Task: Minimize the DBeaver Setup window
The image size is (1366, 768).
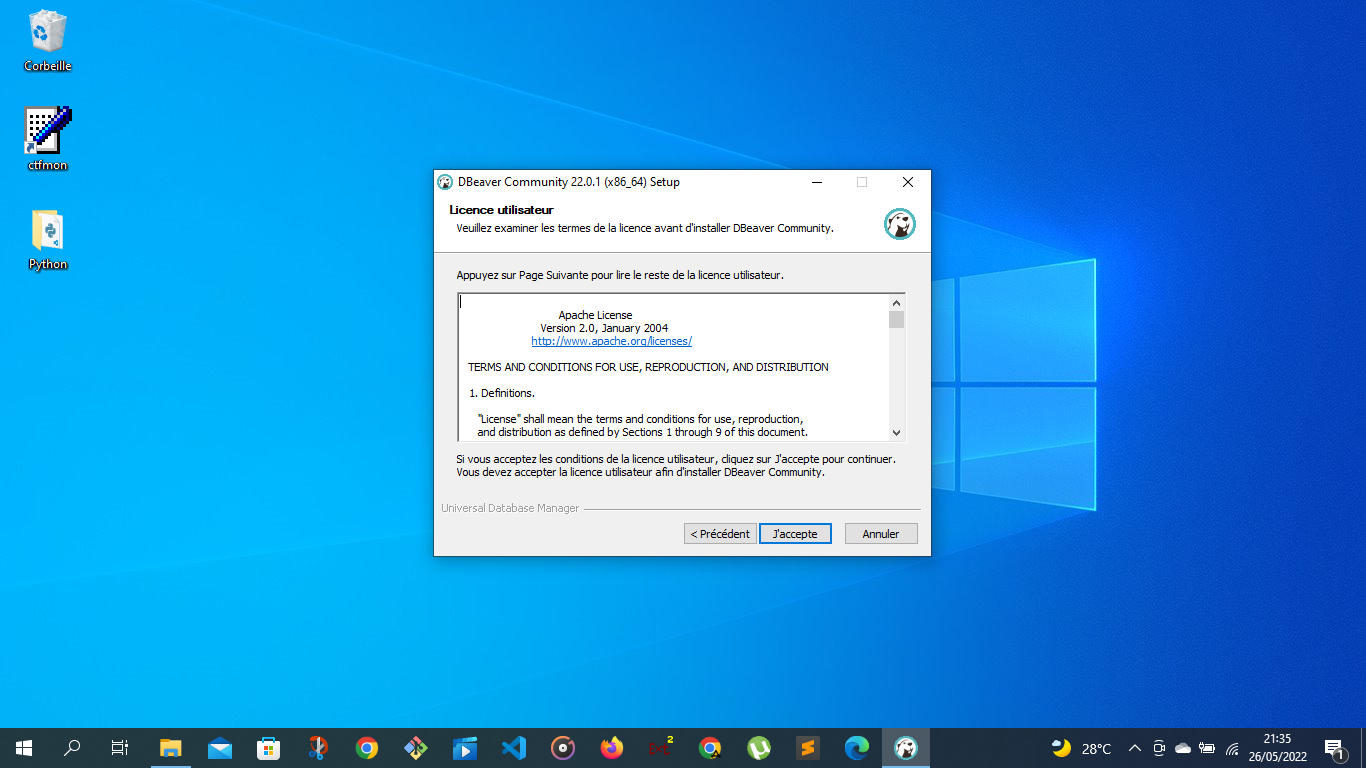Action: [x=817, y=182]
